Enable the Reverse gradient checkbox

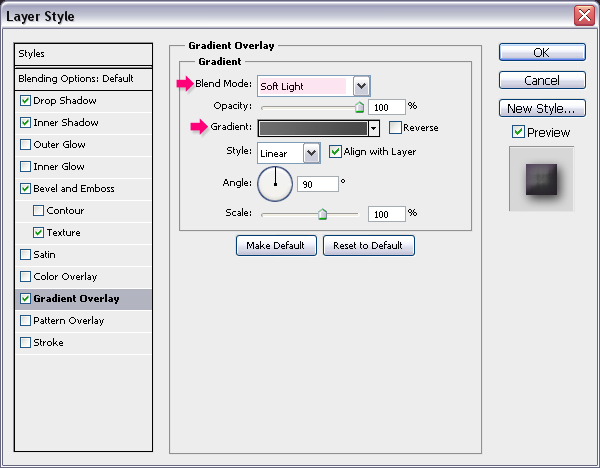(x=395, y=127)
